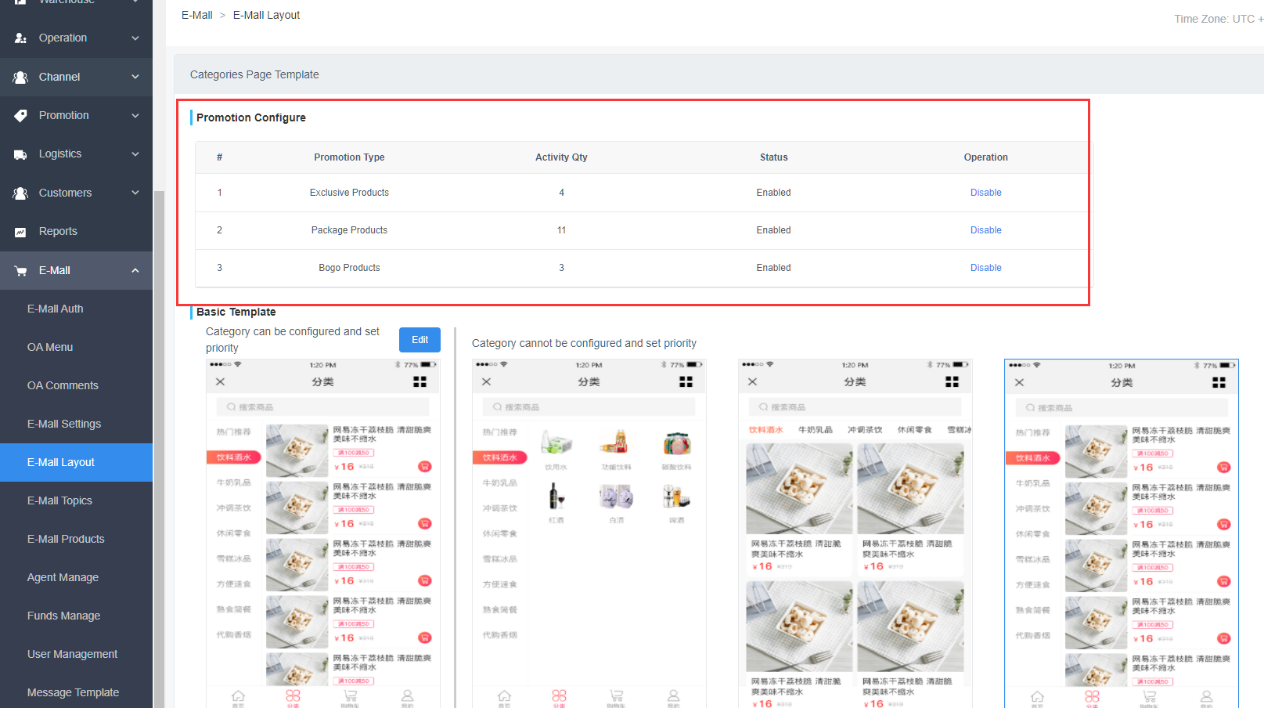This screenshot has width=1264, height=708.
Task: Click the Reports chart icon
Action: (x=20, y=232)
